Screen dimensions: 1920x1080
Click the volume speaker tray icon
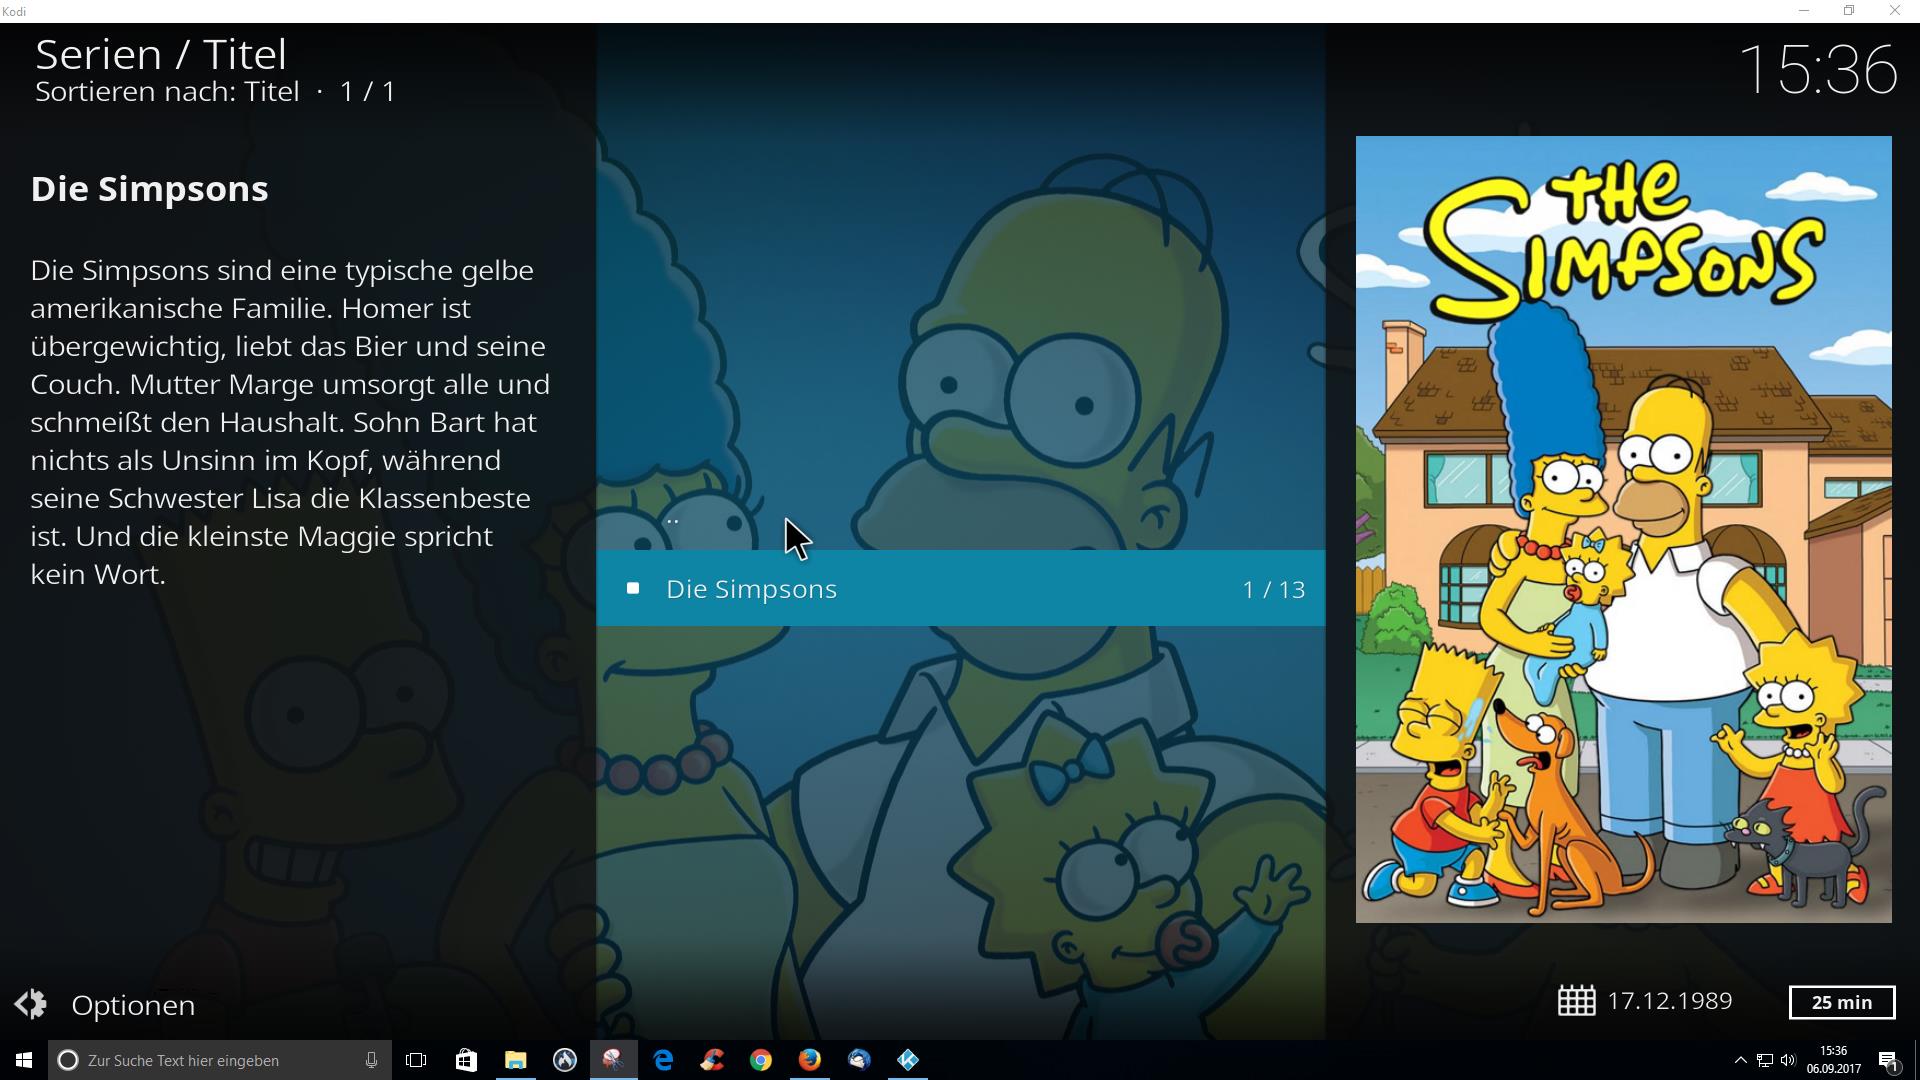tap(1788, 1060)
